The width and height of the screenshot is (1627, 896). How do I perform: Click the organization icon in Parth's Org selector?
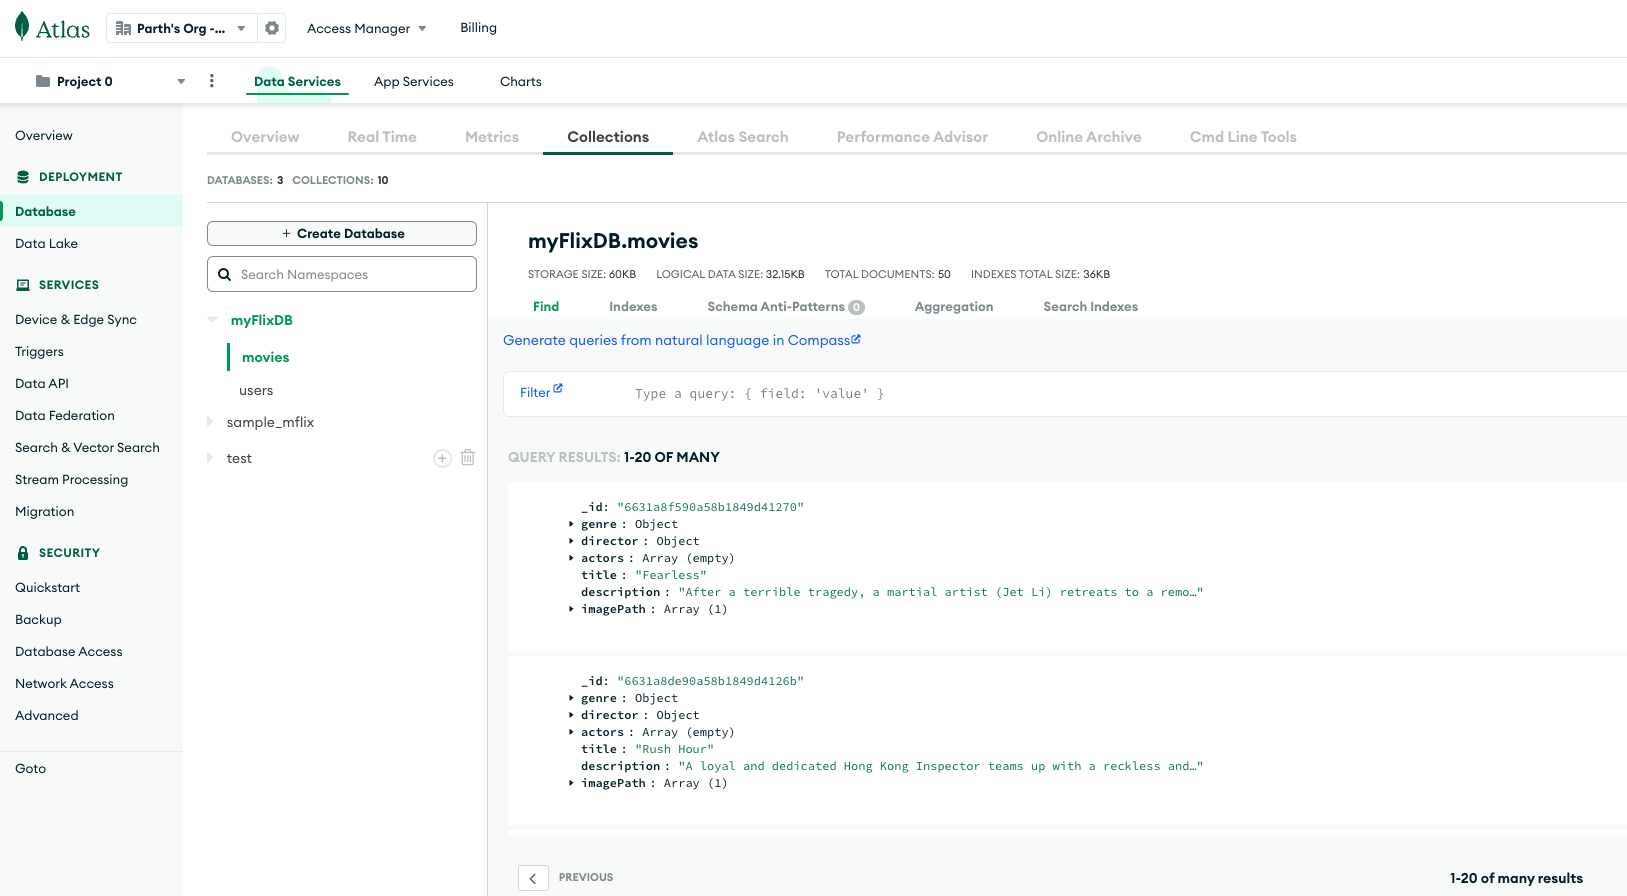123,28
